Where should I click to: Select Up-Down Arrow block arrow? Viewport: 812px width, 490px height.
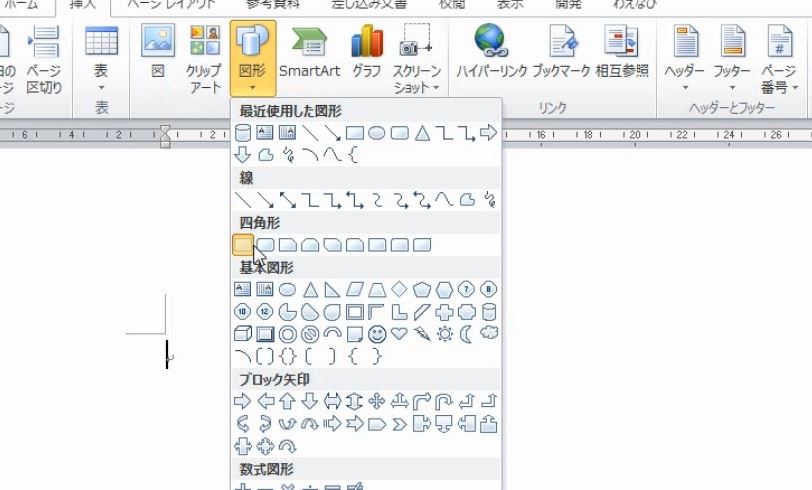click(x=355, y=401)
